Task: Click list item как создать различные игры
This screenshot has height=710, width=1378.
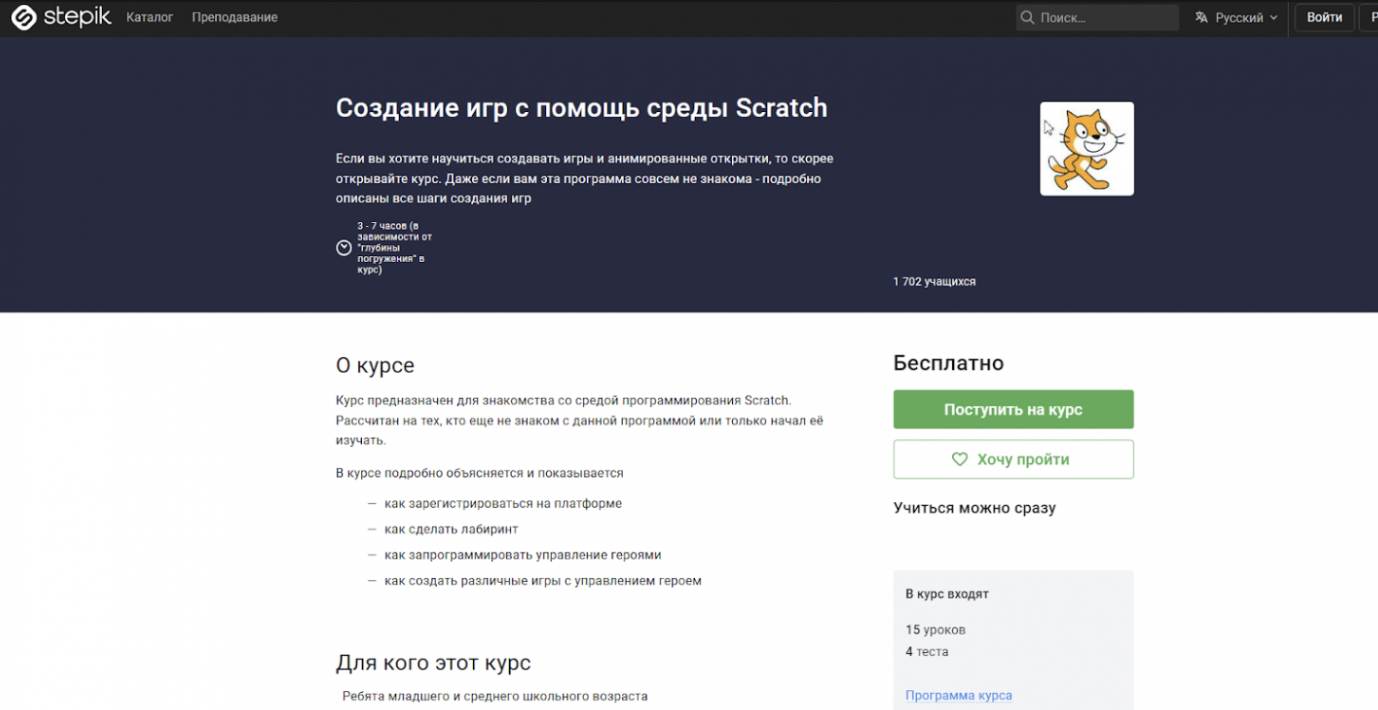Action: coord(543,581)
